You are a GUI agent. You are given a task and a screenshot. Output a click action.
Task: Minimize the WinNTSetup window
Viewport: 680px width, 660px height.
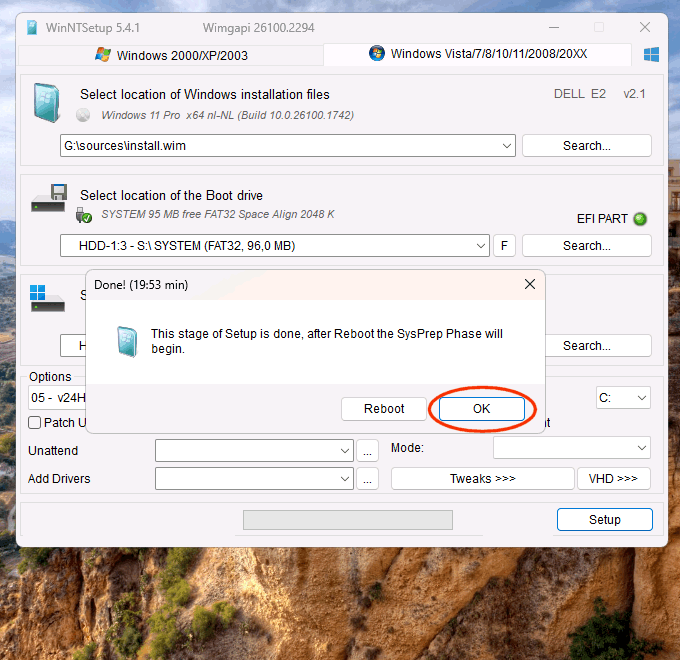tap(554, 27)
